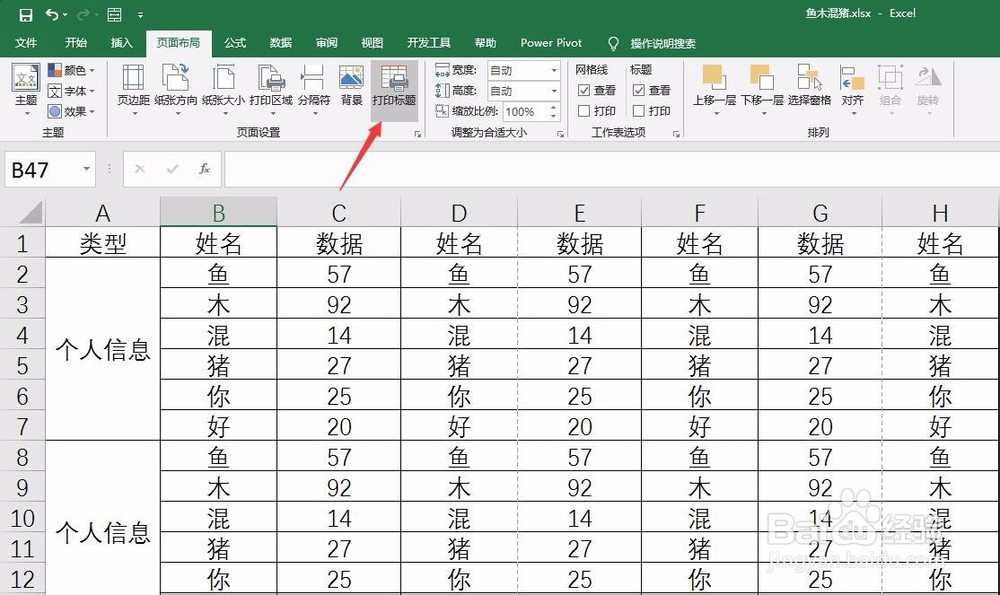Switch to the Developer (开发工具) tab
The height and width of the screenshot is (595, 1000).
[x=429, y=43]
